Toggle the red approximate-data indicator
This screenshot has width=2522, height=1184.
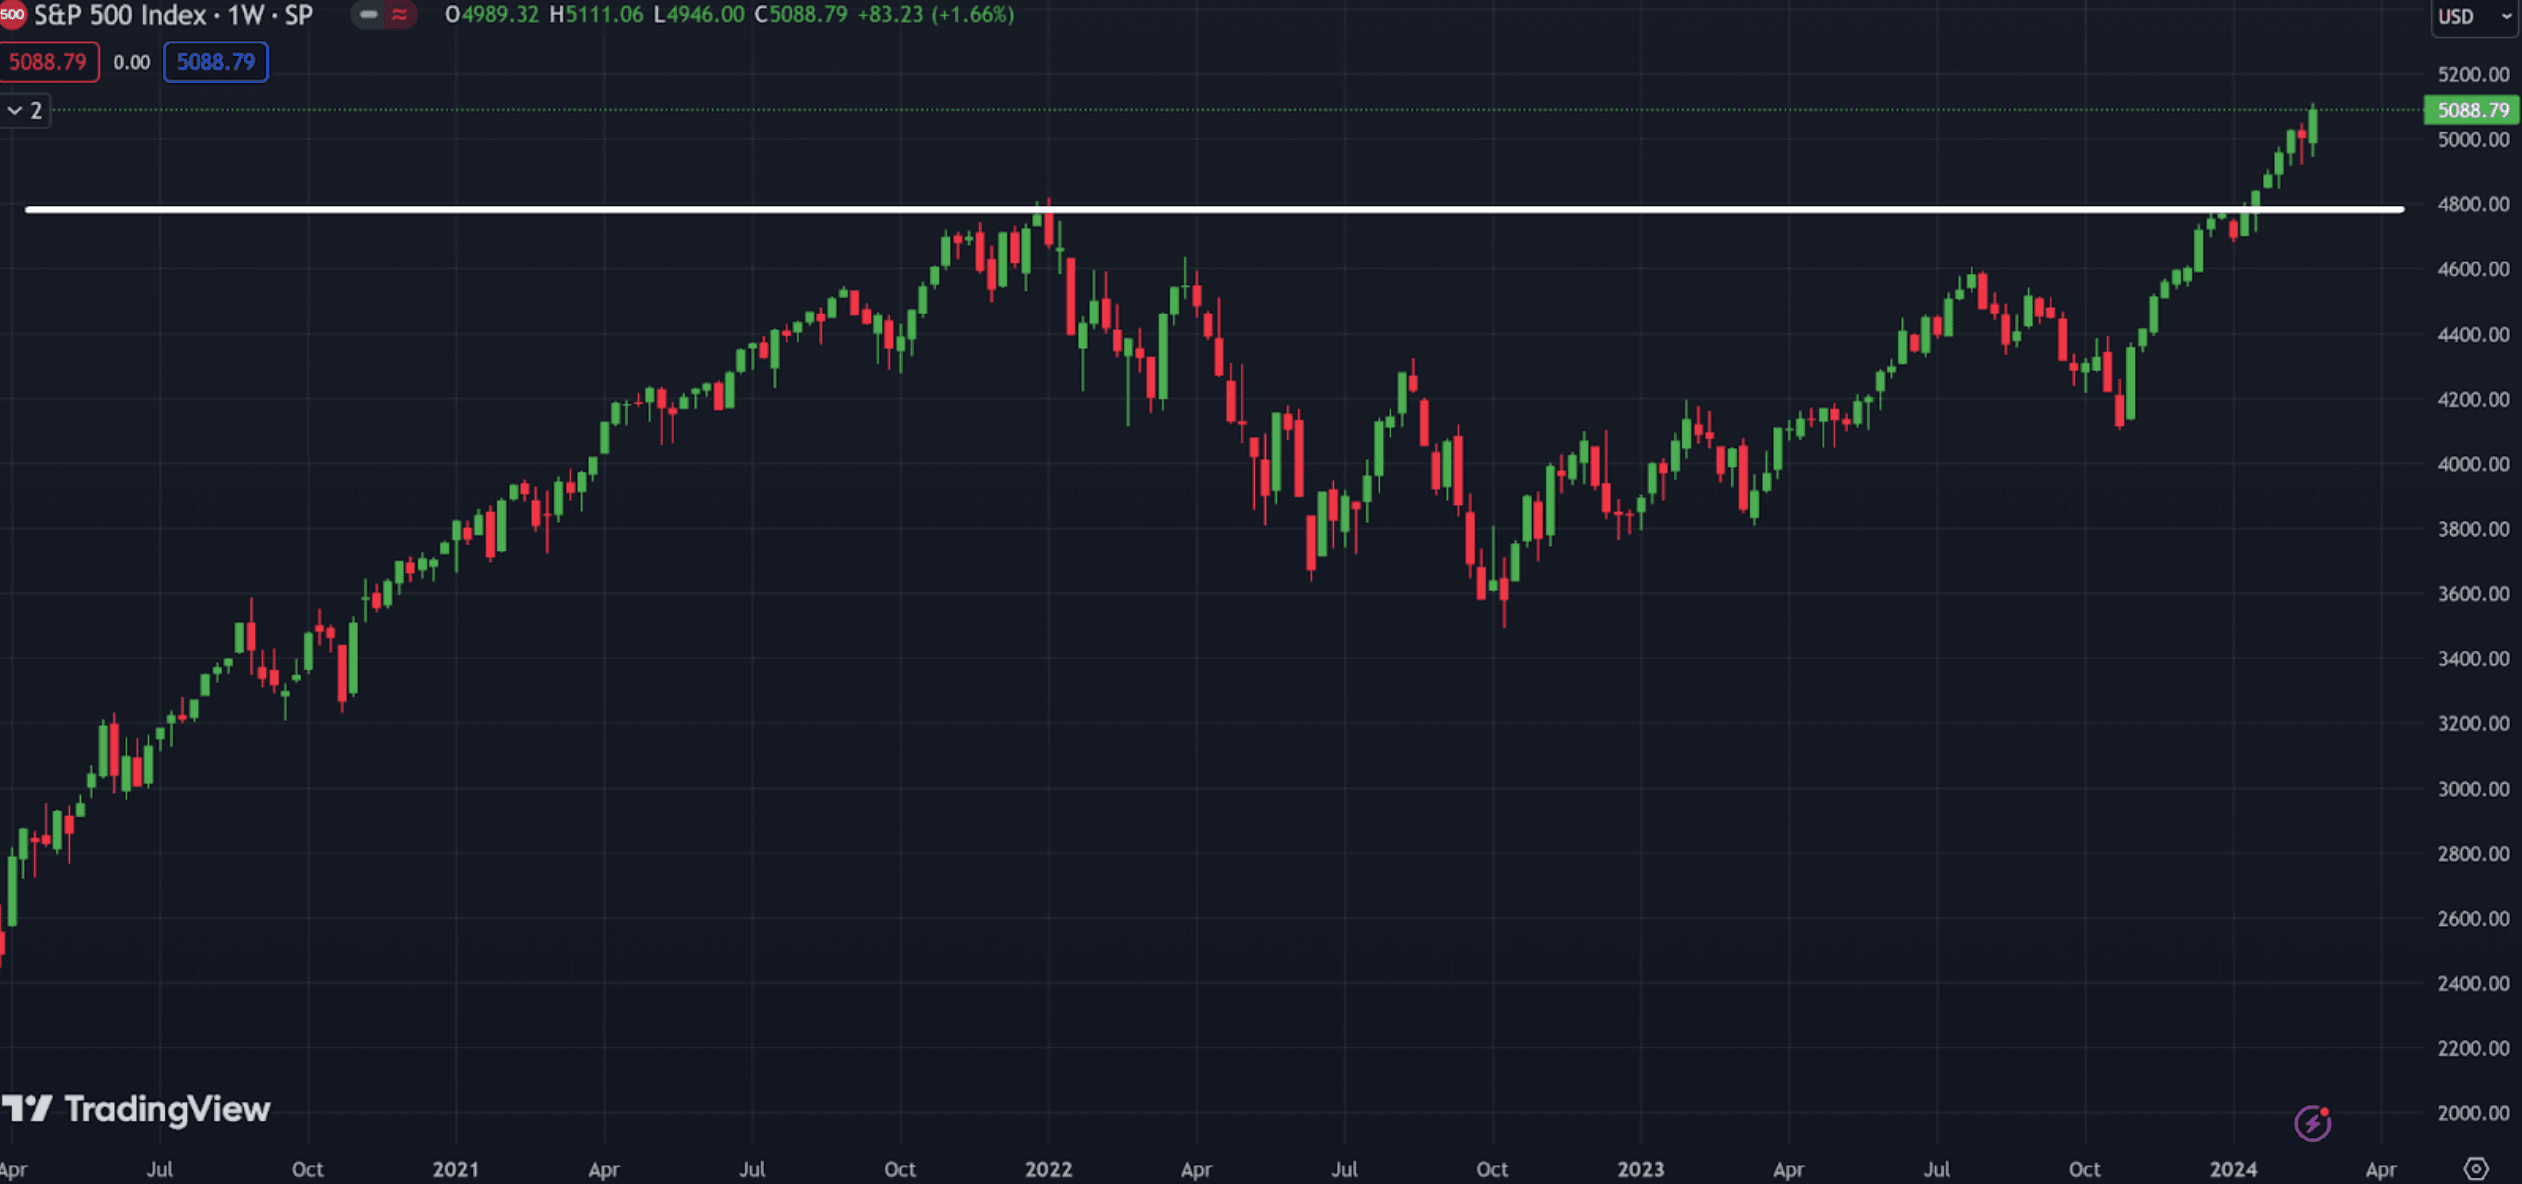pyautogui.click(x=399, y=15)
